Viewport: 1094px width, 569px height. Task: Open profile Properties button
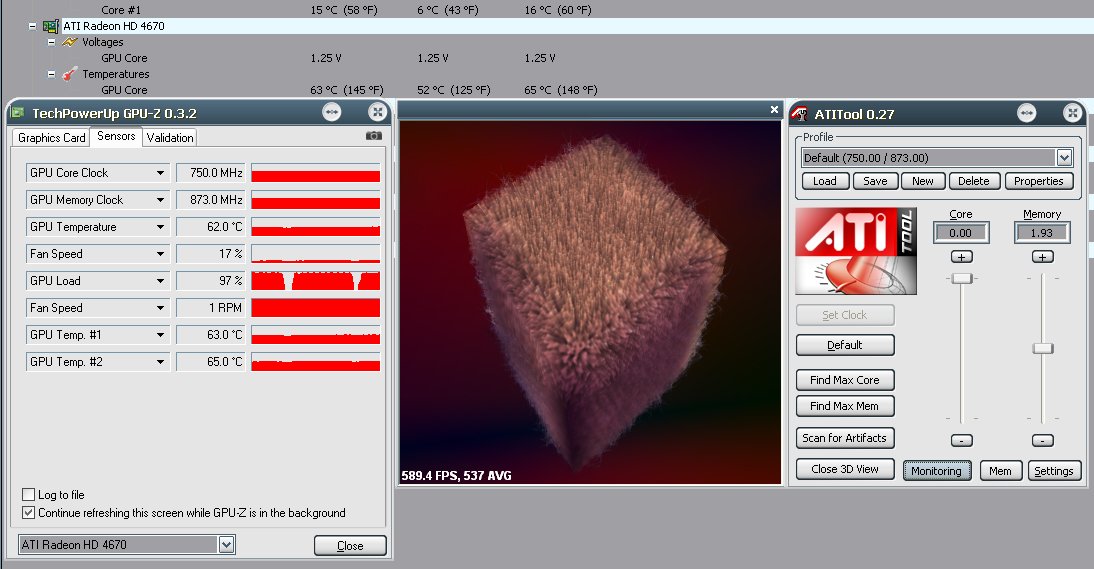(x=1039, y=181)
